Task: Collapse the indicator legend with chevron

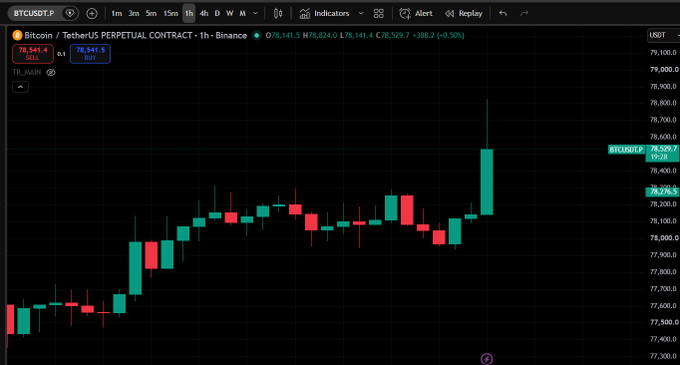Action: (x=20, y=87)
